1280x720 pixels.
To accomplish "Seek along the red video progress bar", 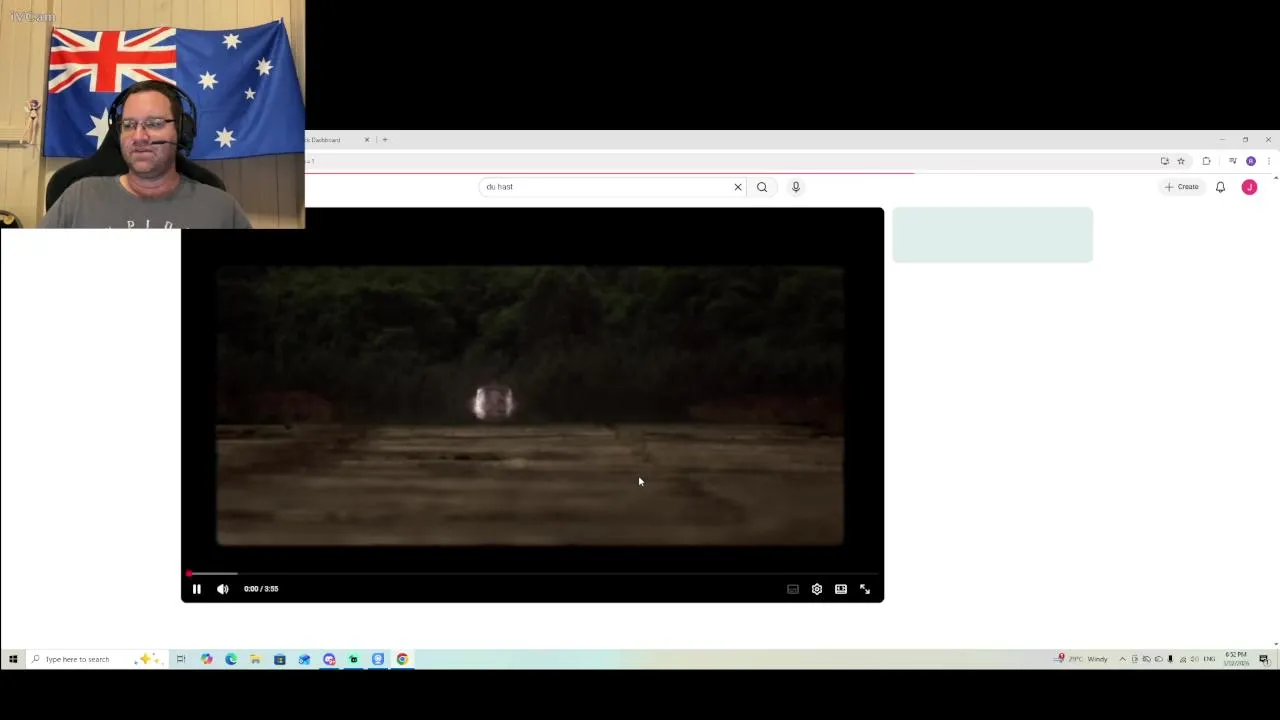I will tap(532, 574).
